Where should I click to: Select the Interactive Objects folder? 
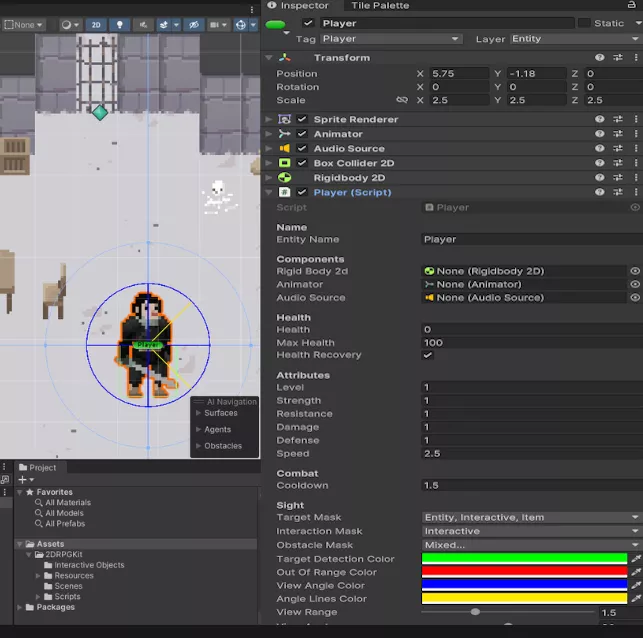click(89, 565)
